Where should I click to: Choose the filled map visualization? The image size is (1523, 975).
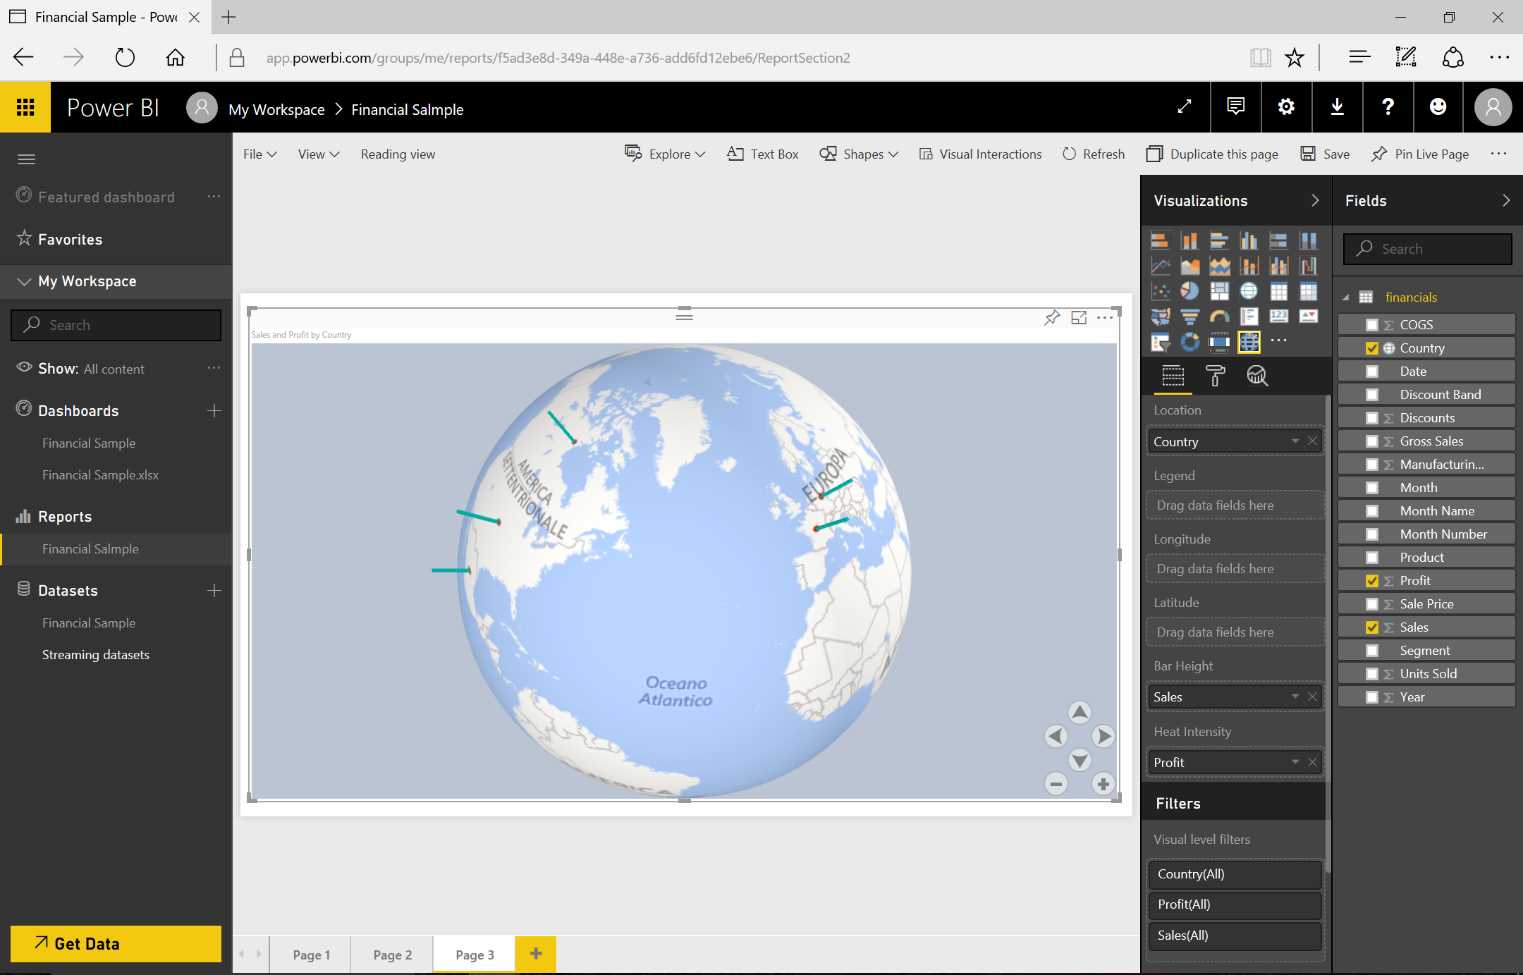click(x=1160, y=316)
